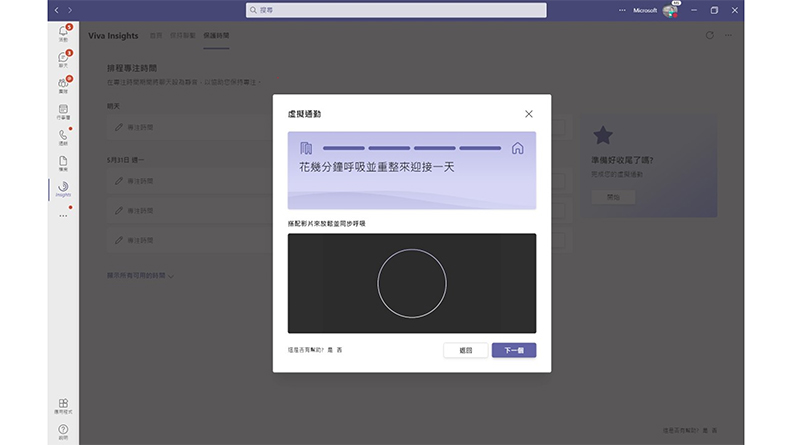792x445 pixels.
Task: Click the 開始 button on wrap-up card
Action: 613,197
